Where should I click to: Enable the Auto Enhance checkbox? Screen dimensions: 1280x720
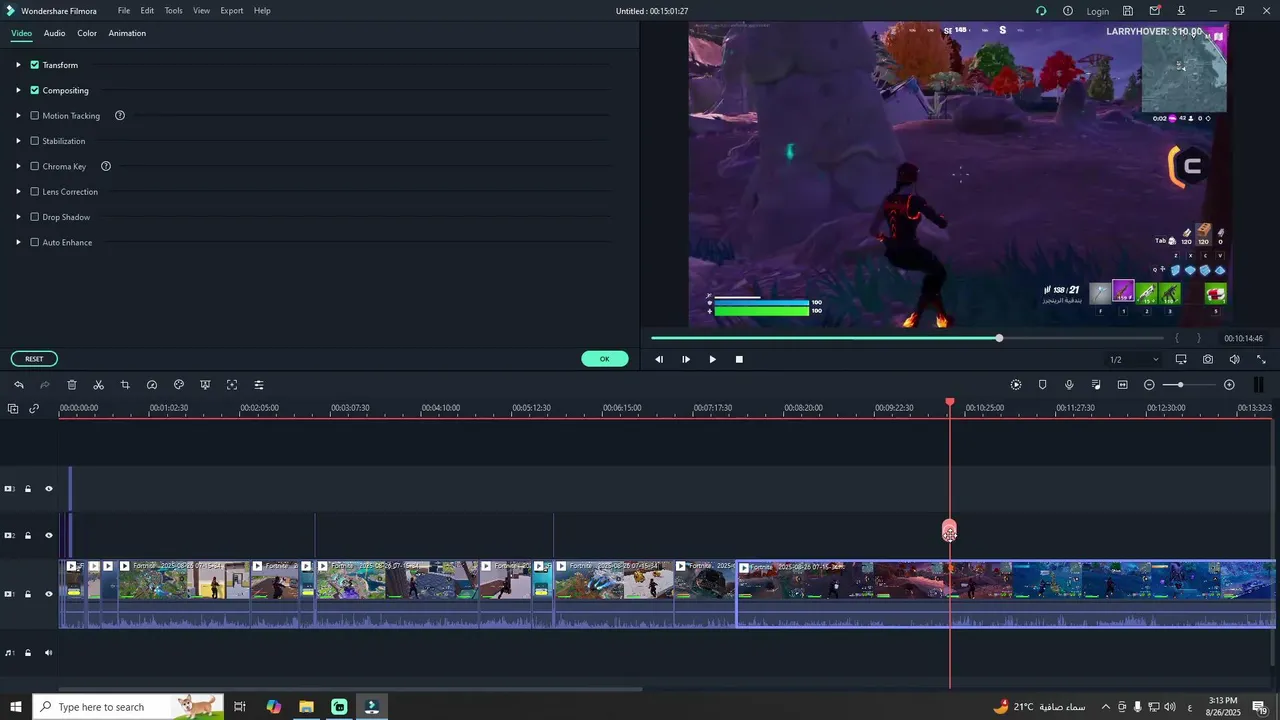[x=35, y=242]
